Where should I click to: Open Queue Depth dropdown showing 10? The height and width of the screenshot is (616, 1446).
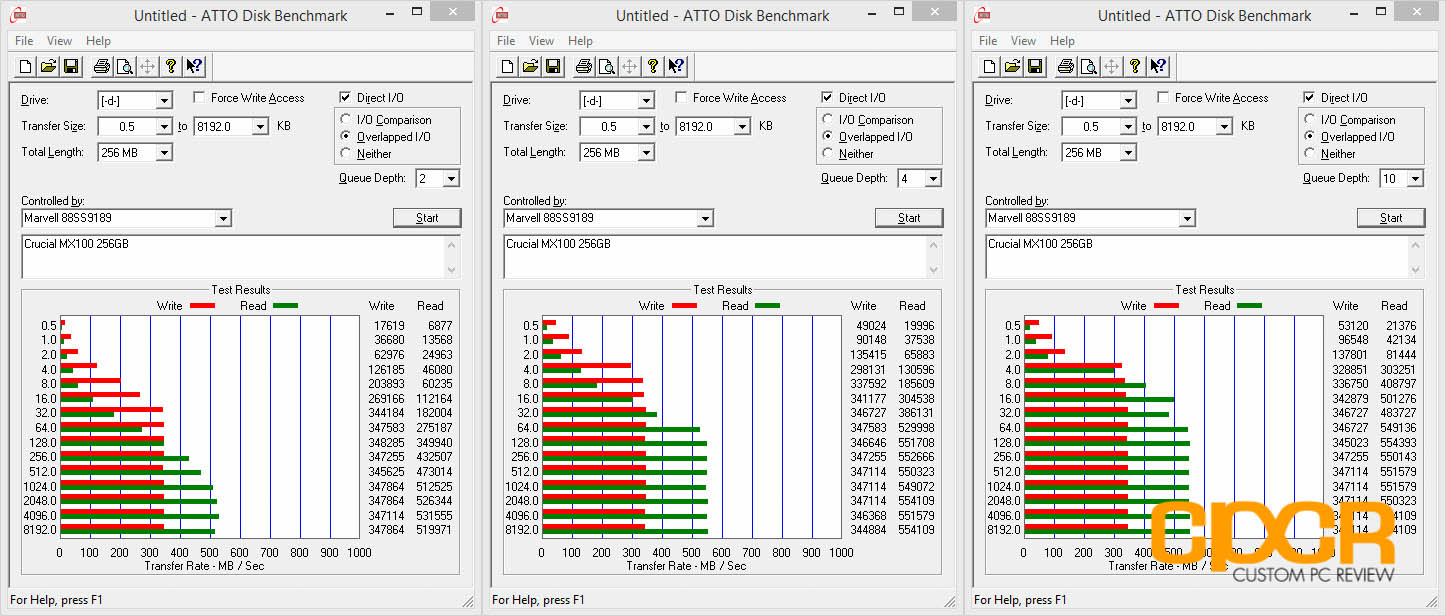(1415, 179)
